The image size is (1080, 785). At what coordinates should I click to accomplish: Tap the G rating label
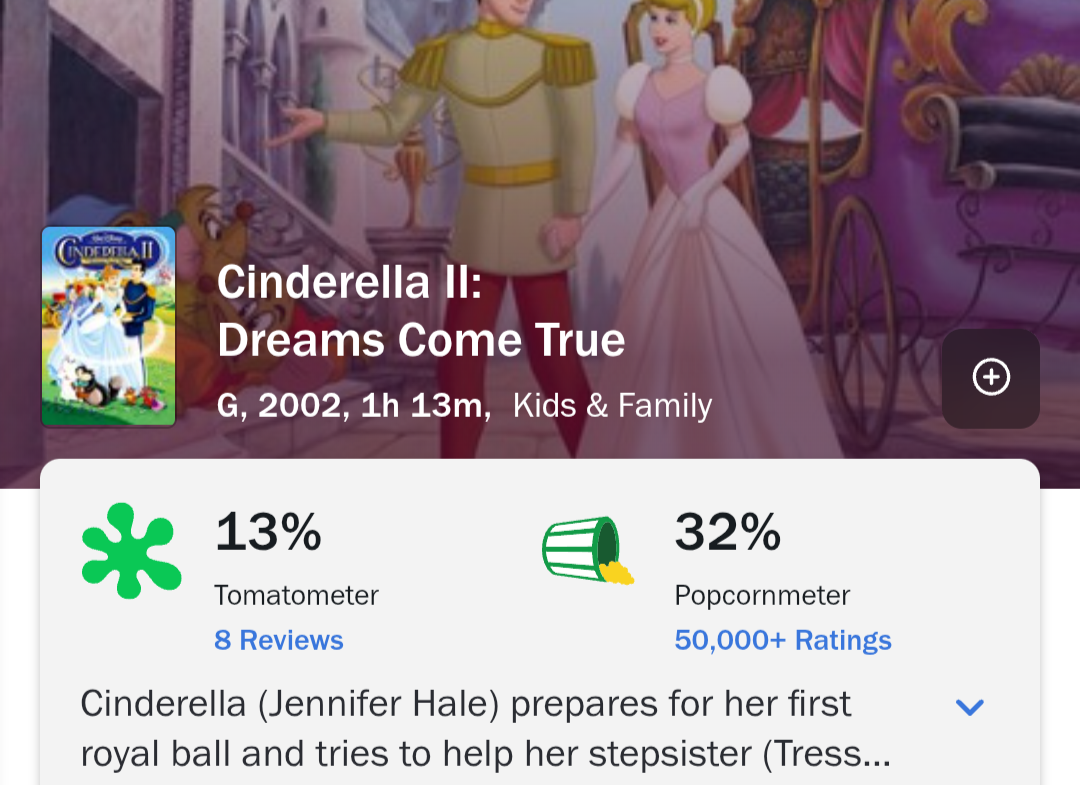(231, 407)
